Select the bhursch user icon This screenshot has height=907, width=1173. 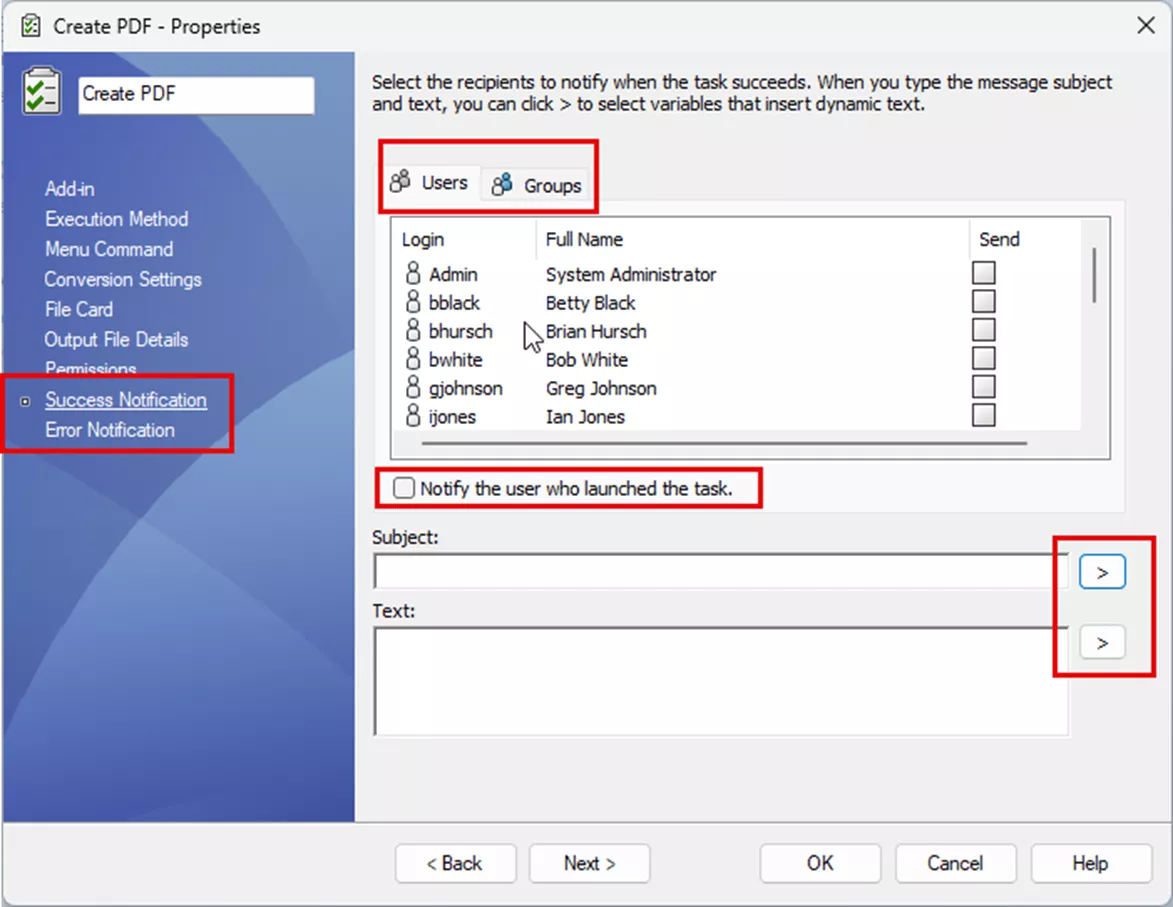[413, 330]
